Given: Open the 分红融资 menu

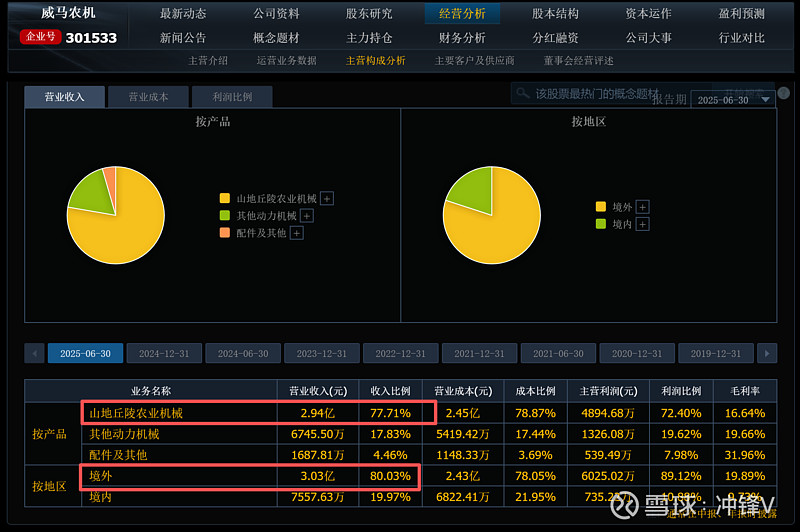Looking at the screenshot, I should [556, 38].
